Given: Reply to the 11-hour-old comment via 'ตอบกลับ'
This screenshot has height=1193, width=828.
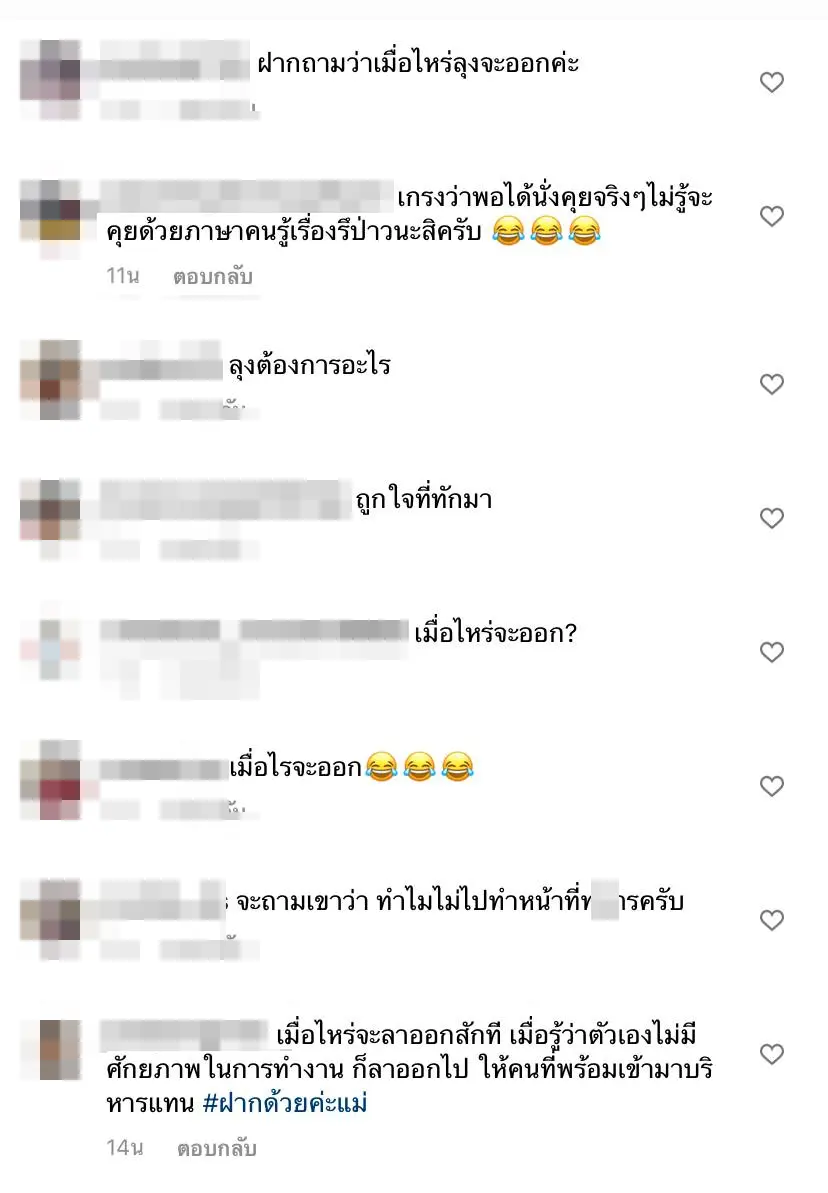Looking at the screenshot, I should (213, 277).
